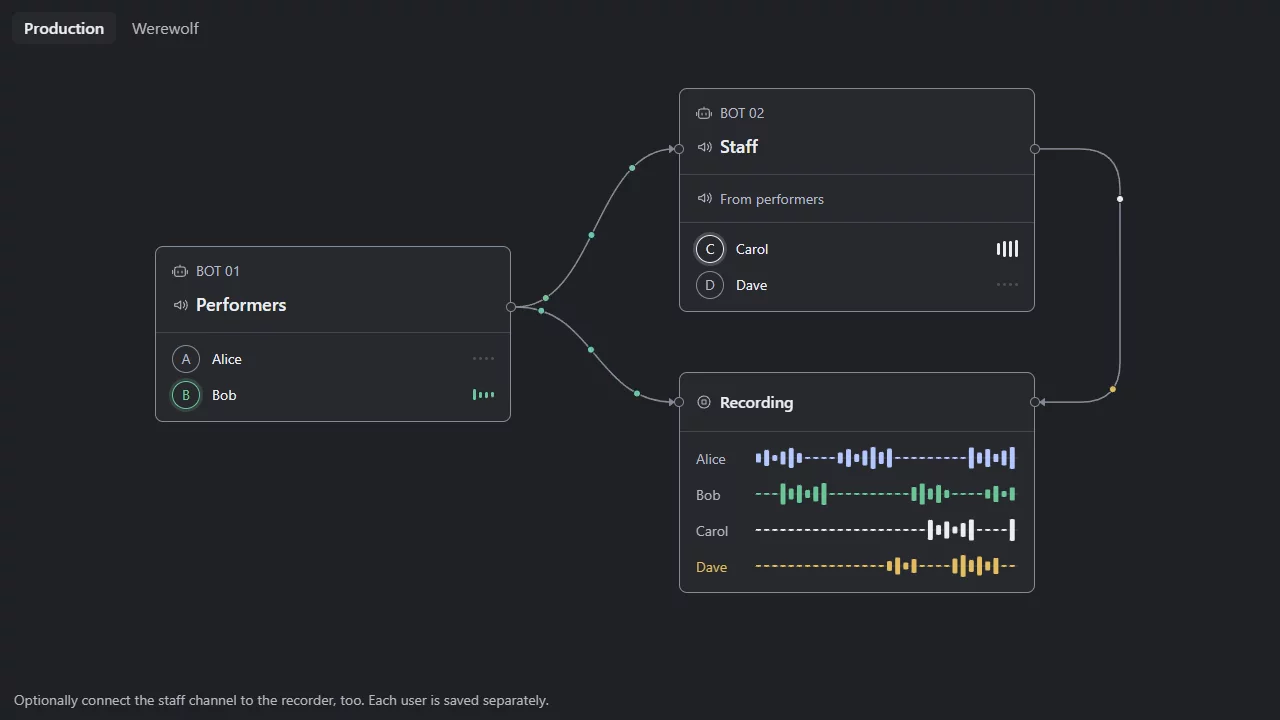Click Dave's idle level dots in Staff
Image resolution: width=1280 pixels, height=720 pixels.
coord(1007,285)
